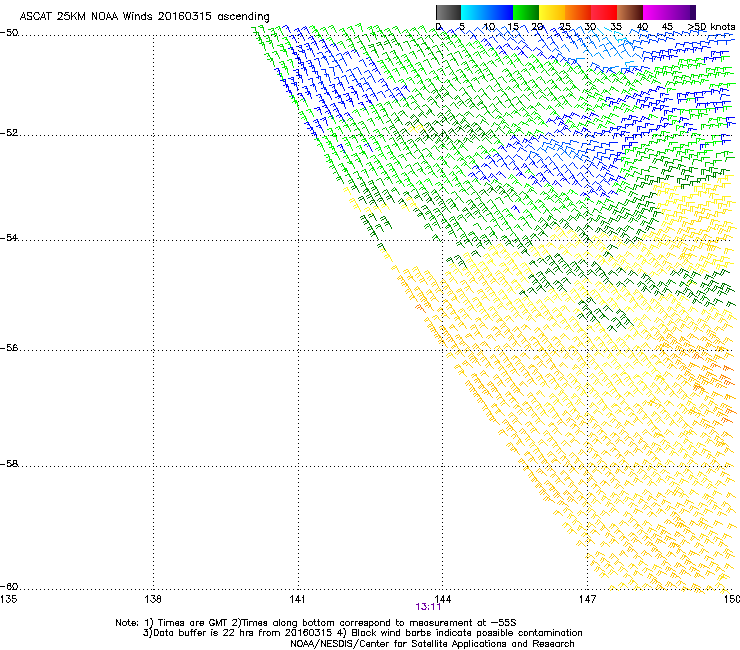Click the '147' longitude axis label
The image size is (740, 650).
coord(588,599)
